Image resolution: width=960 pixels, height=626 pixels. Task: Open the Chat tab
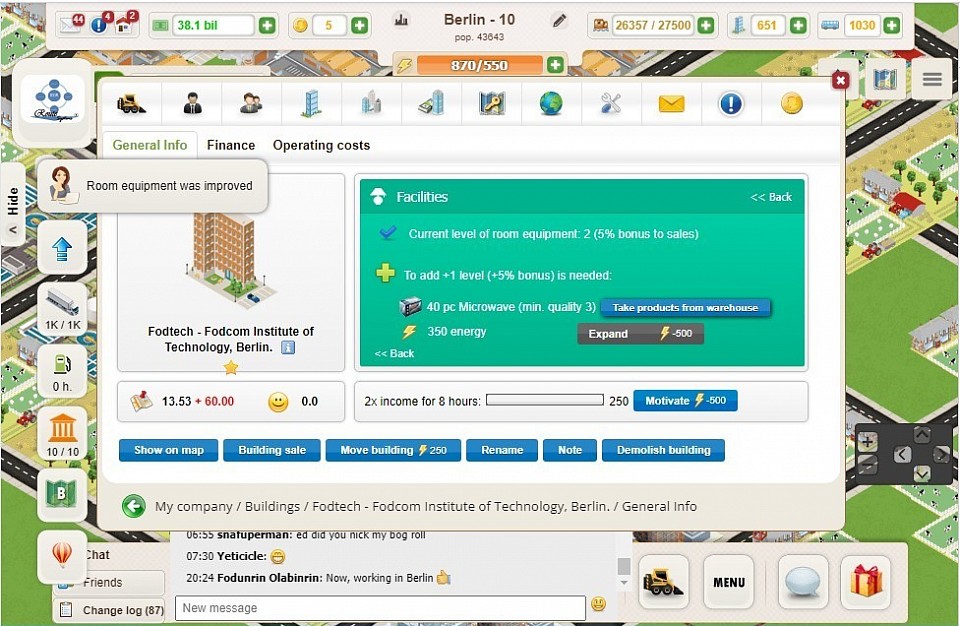pos(98,555)
